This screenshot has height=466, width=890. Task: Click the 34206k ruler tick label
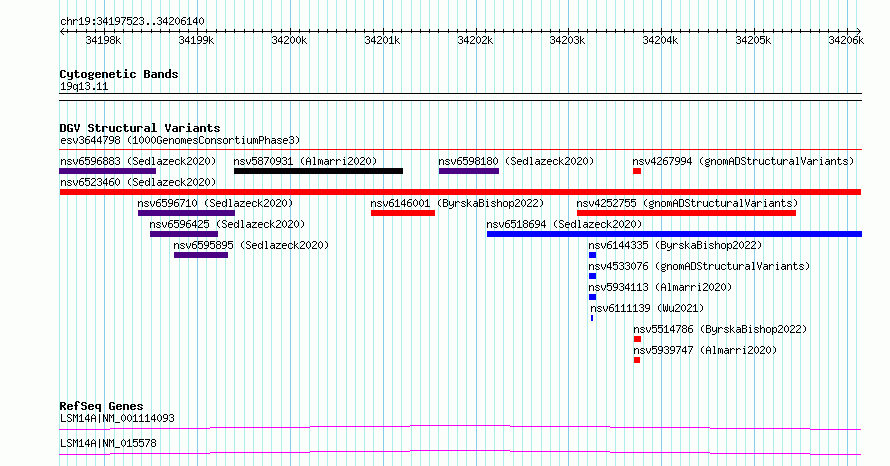click(x=846, y=40)
